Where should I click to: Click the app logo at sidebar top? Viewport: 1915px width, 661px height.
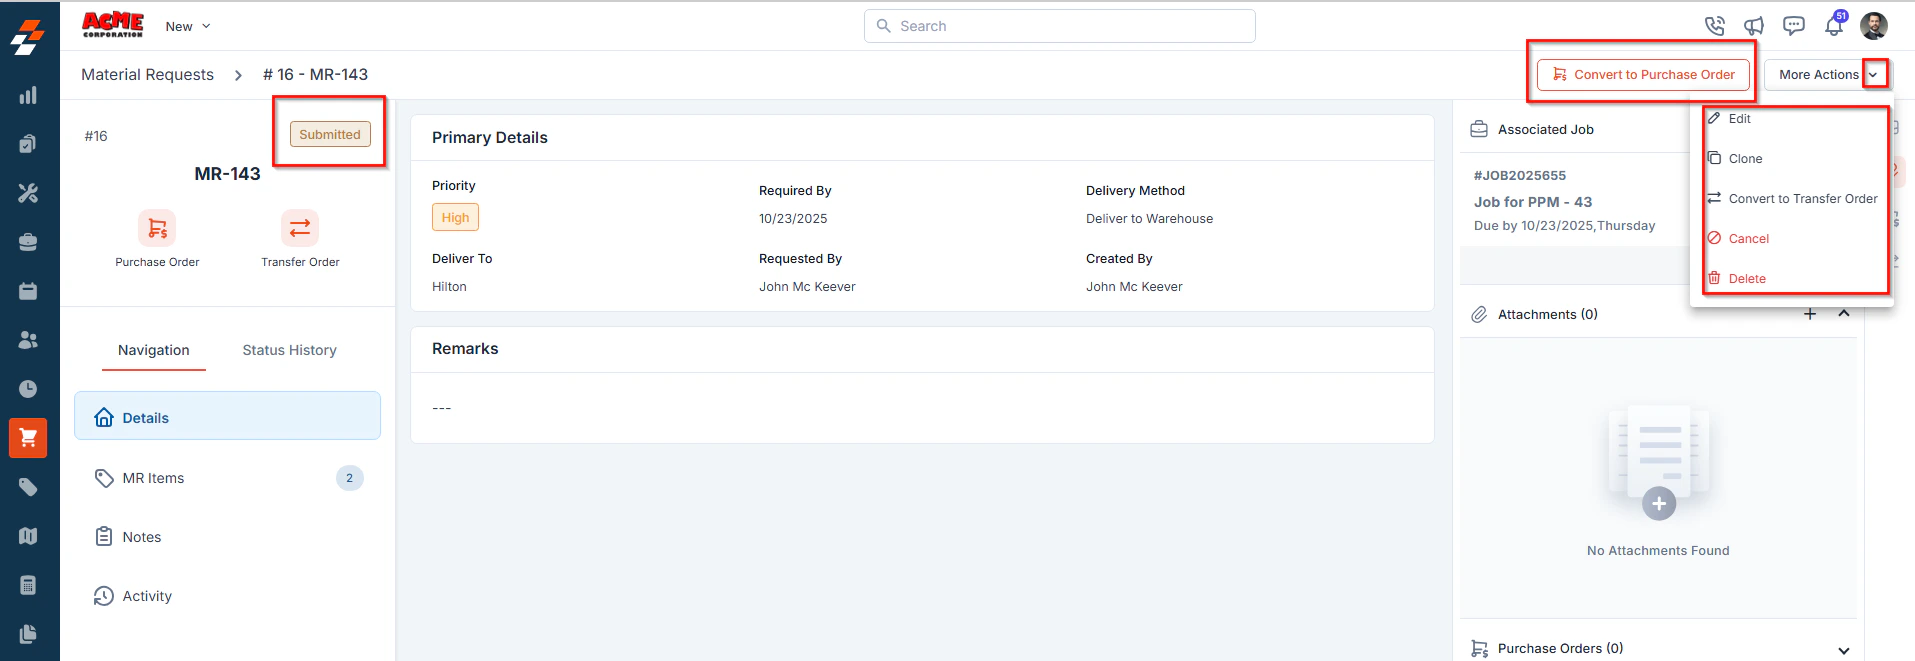(28, 37)
